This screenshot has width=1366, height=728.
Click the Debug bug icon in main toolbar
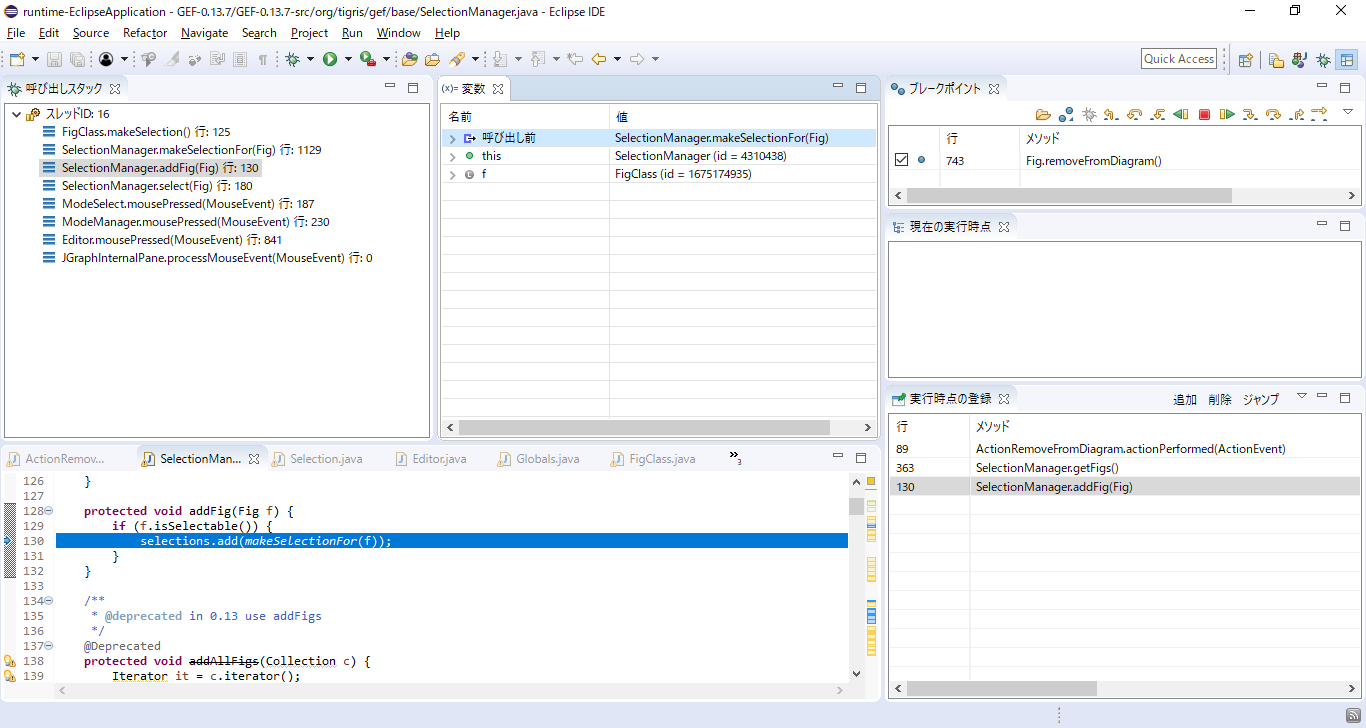coord(293,60)
